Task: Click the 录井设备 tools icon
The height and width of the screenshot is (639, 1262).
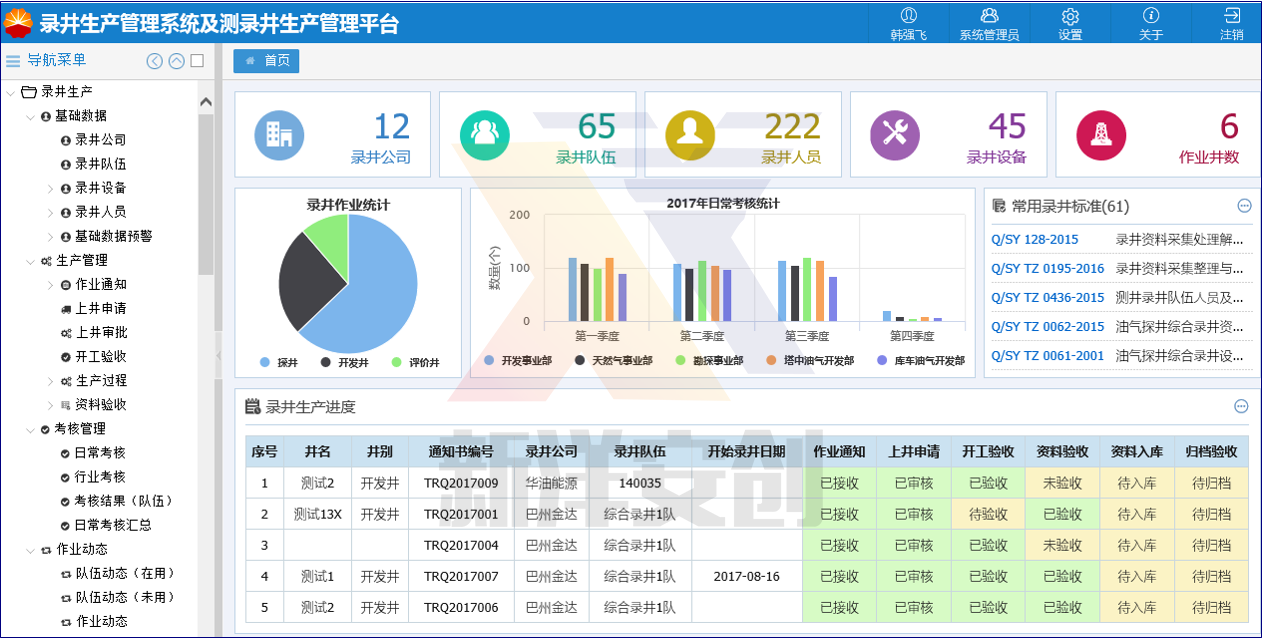Action: 895,134
